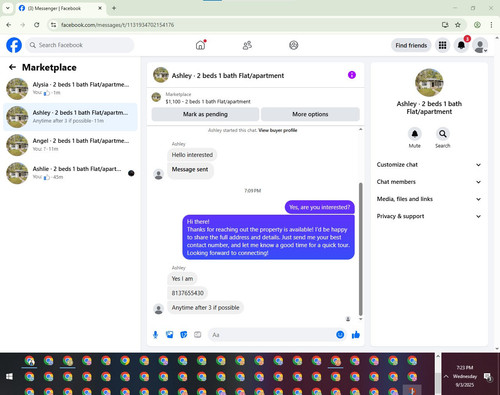Bookmark this page star icon
500x395 pixels.
click(x=458, y=25)
